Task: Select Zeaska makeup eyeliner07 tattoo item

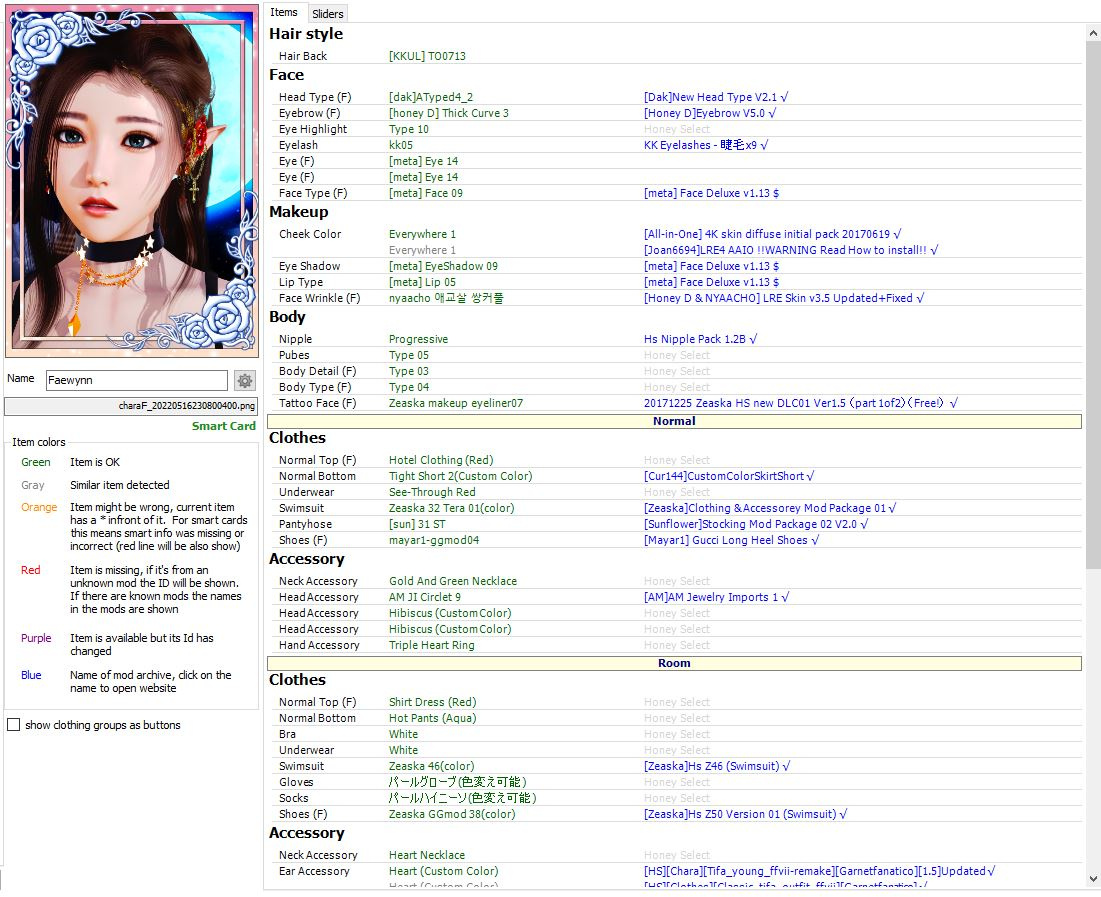Action: tap(456, 403)
